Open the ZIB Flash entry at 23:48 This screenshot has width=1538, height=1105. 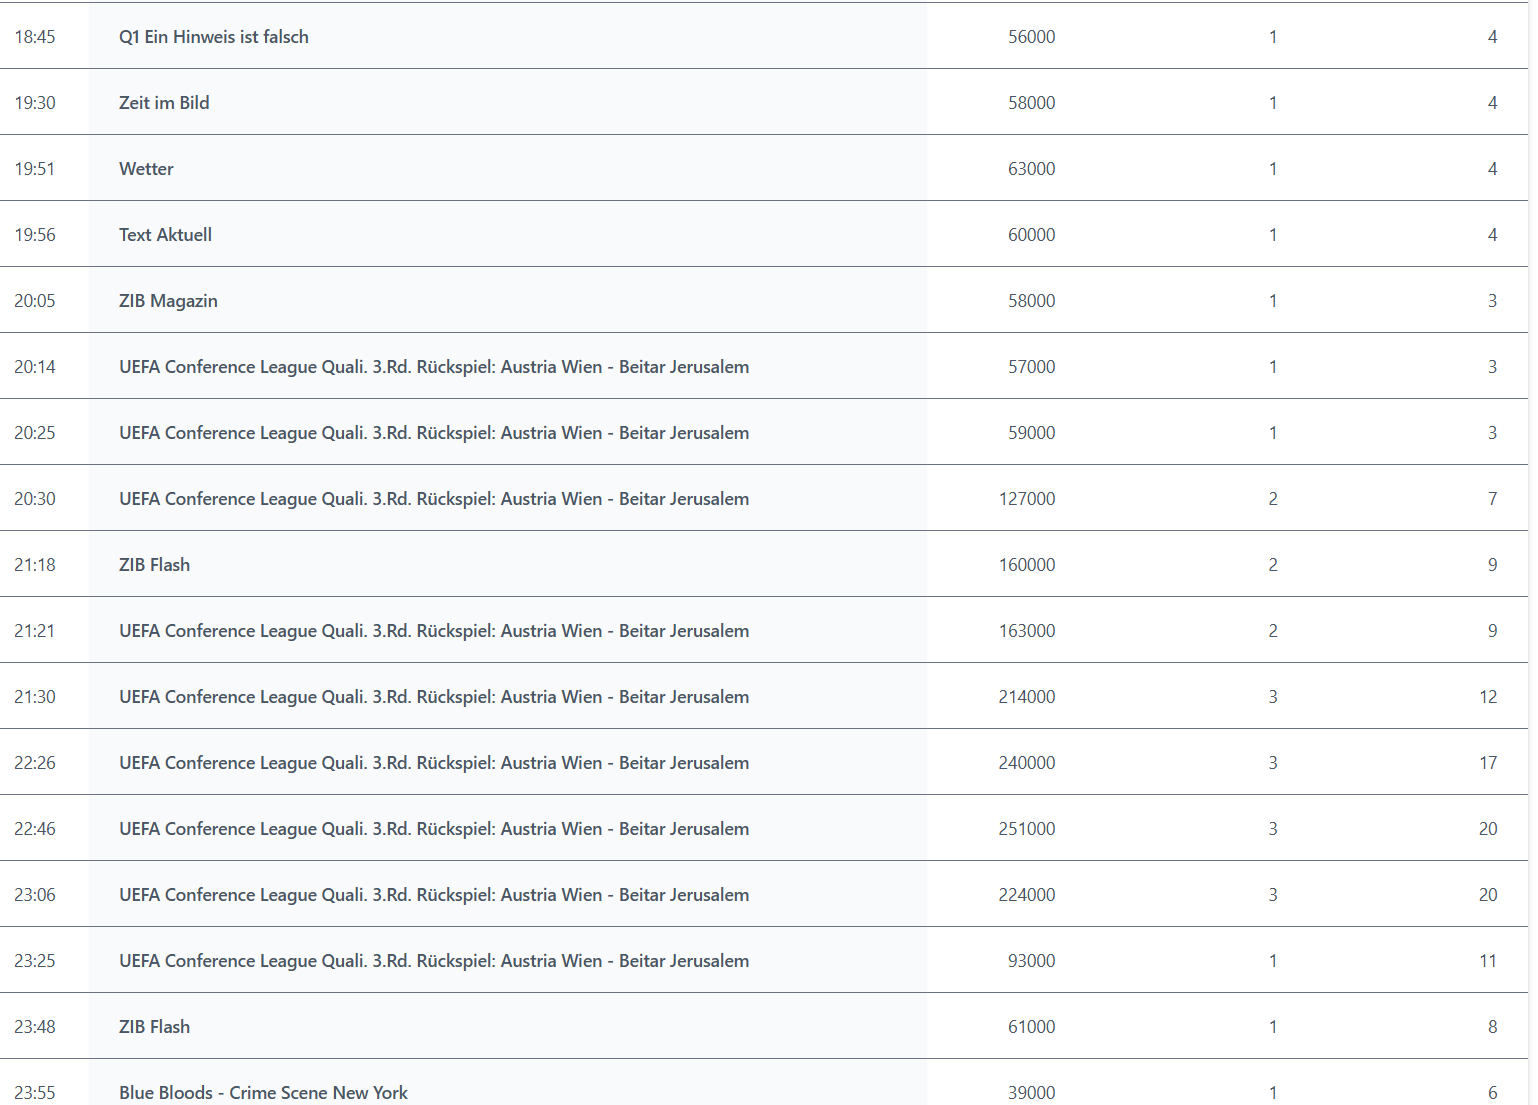[154, 1026]
